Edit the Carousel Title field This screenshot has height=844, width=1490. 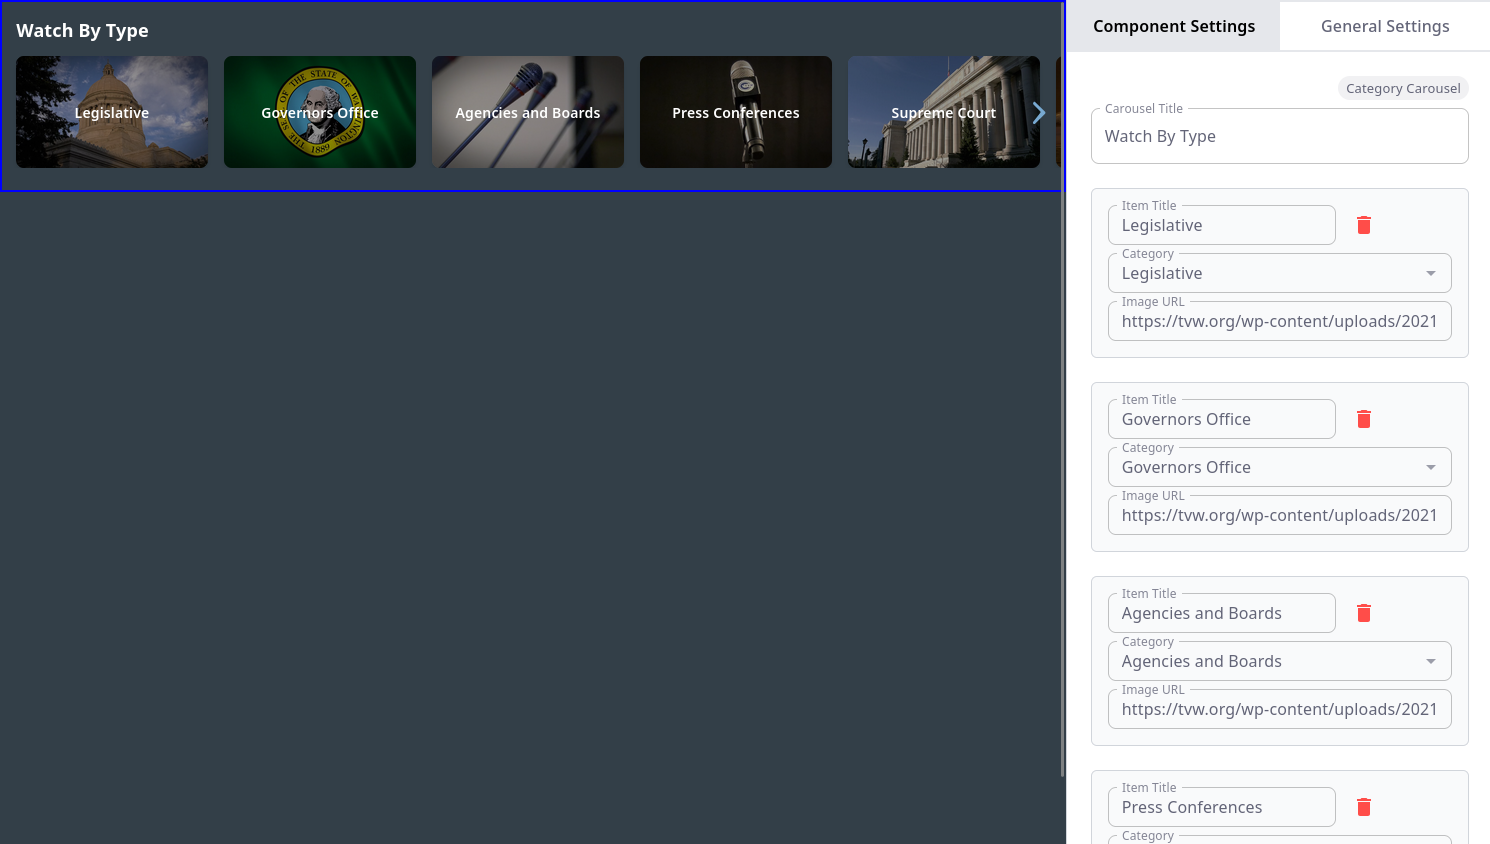(1279, 136)
